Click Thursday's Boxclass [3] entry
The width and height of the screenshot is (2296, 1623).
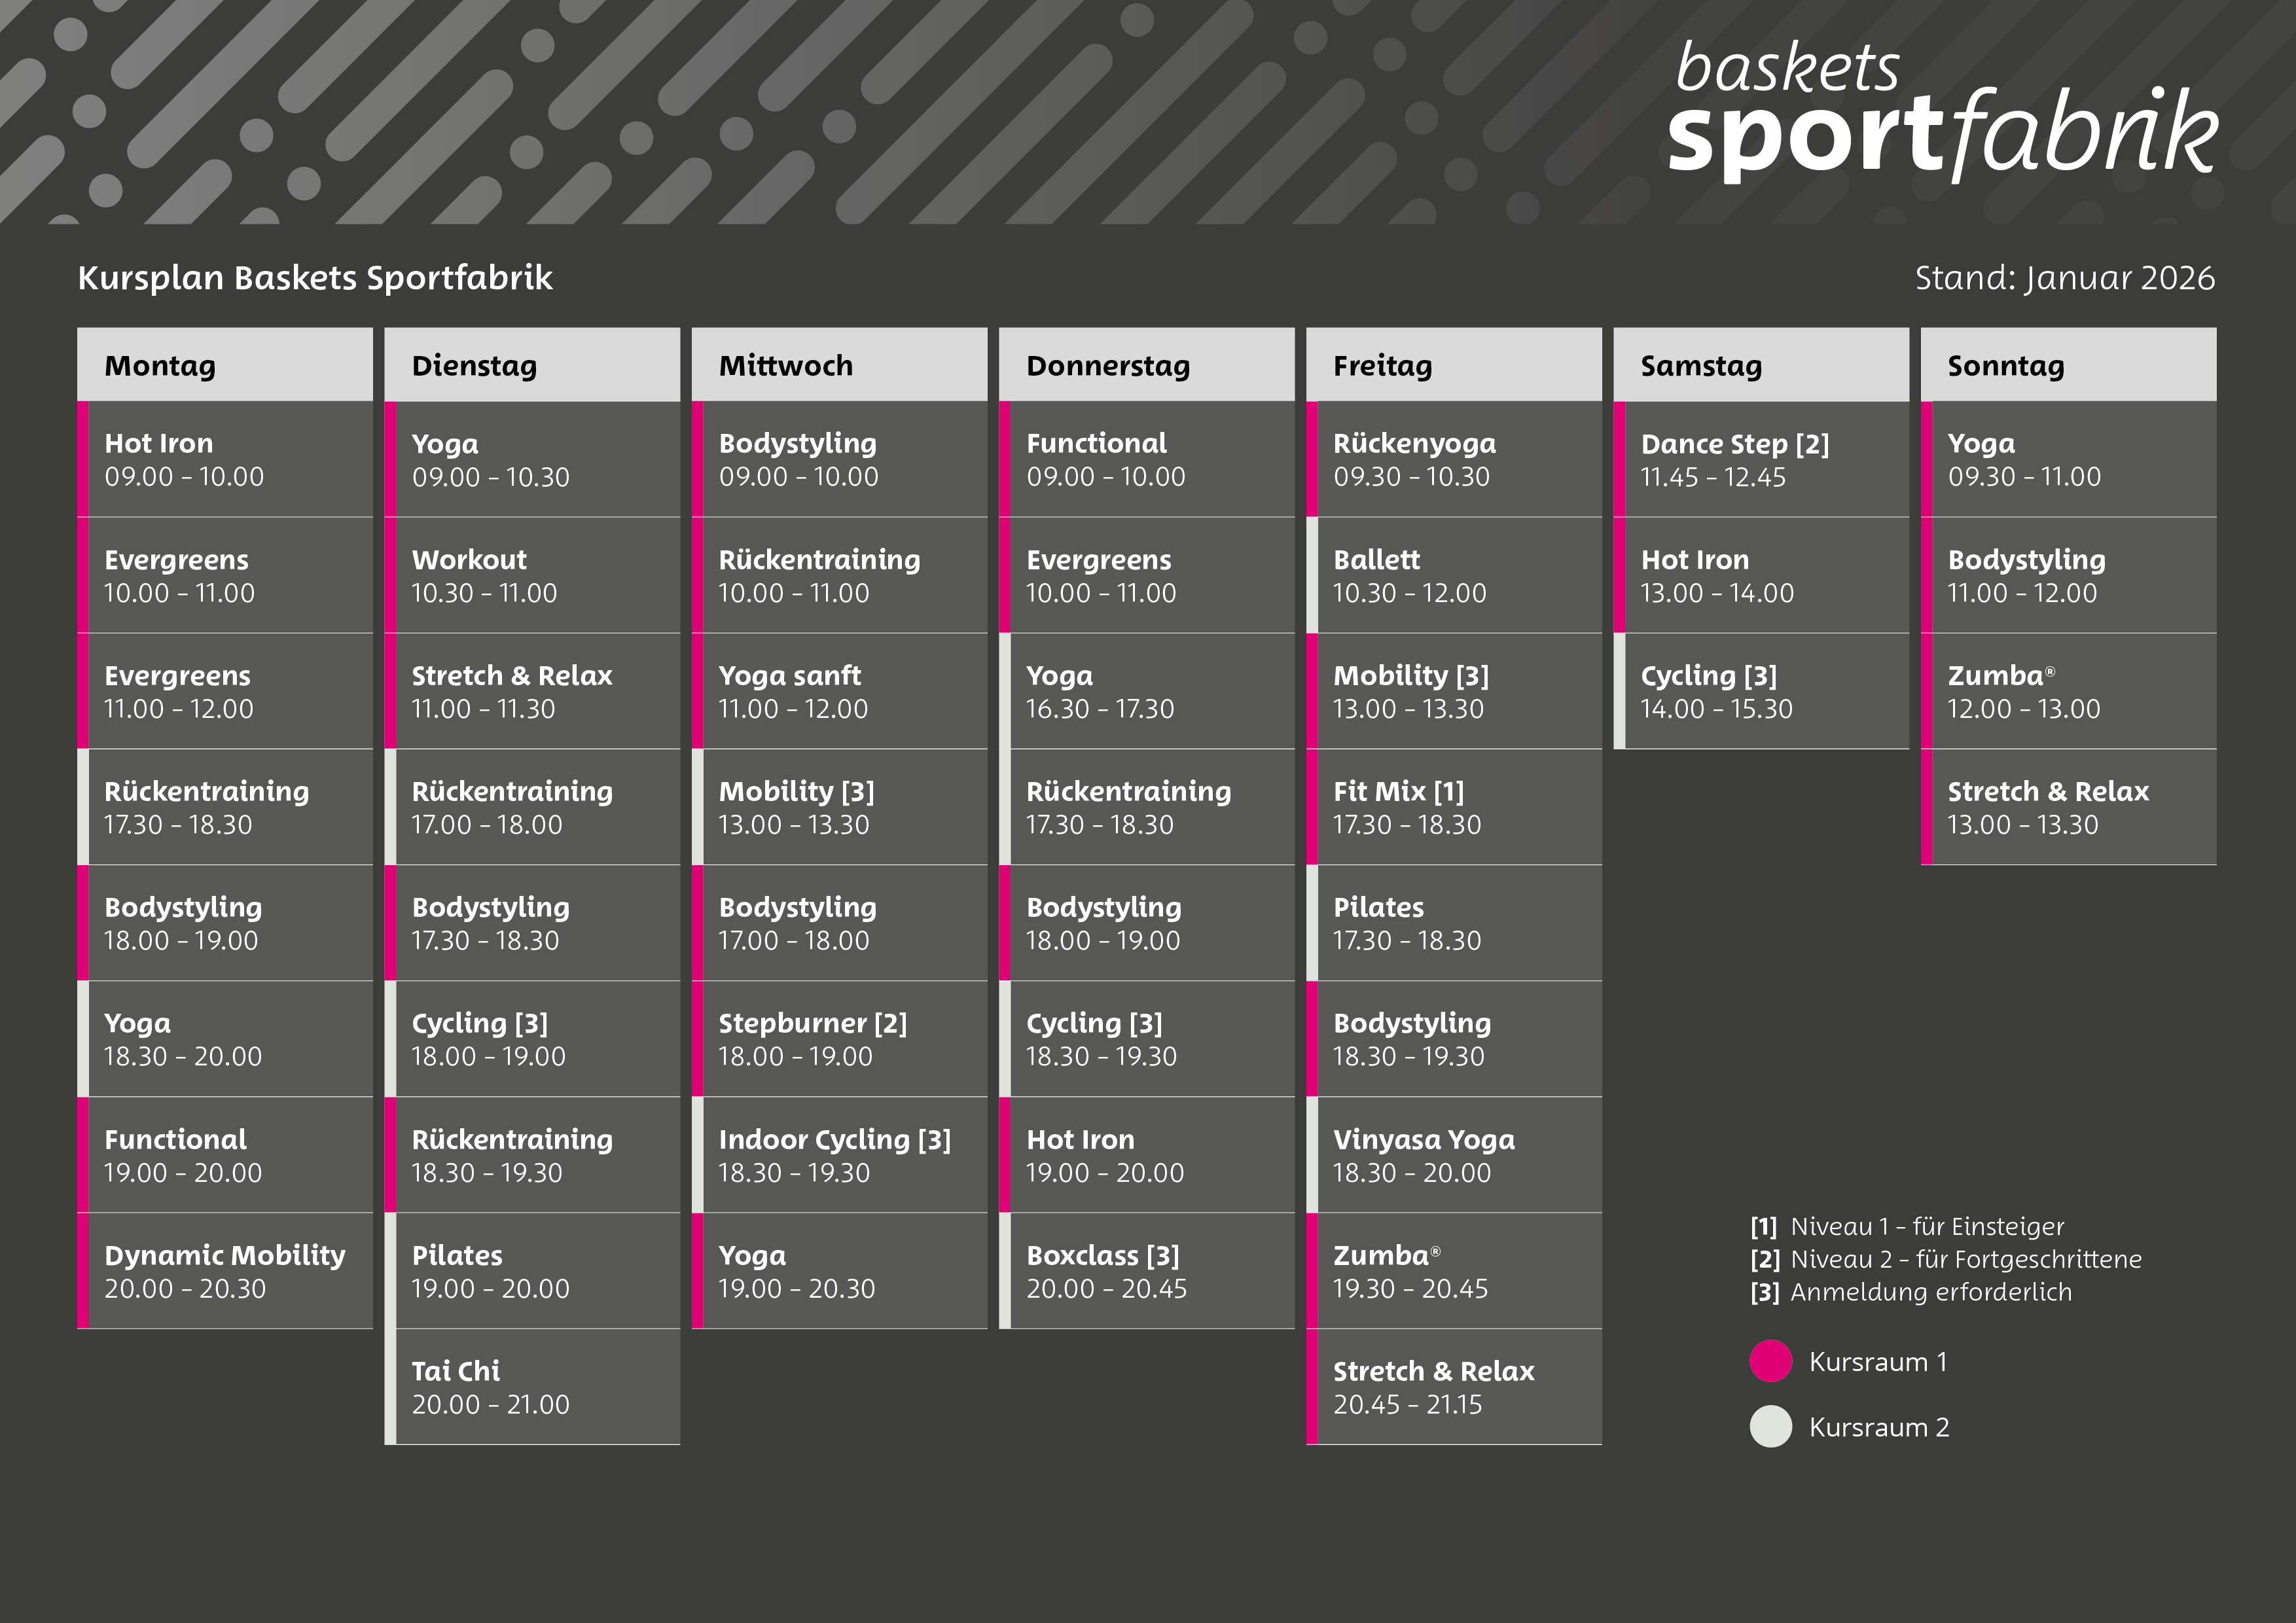coord(1146,1271)
